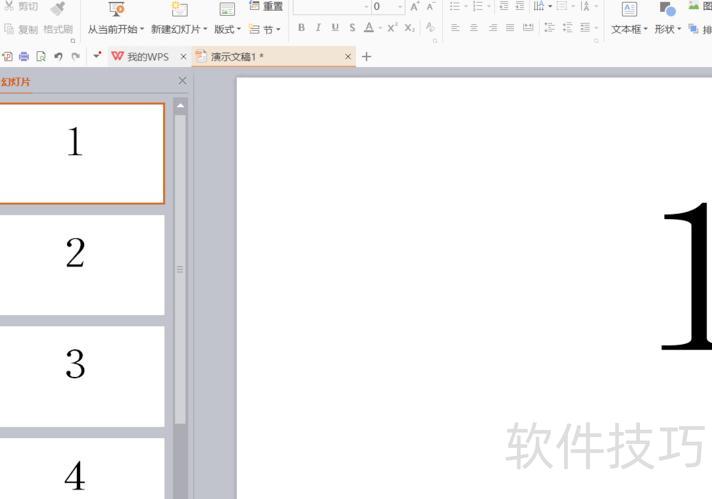The width and height of the screenshot is (712, 499).
Task: Click the Reset (重置) button
Action: coord(267,6)
